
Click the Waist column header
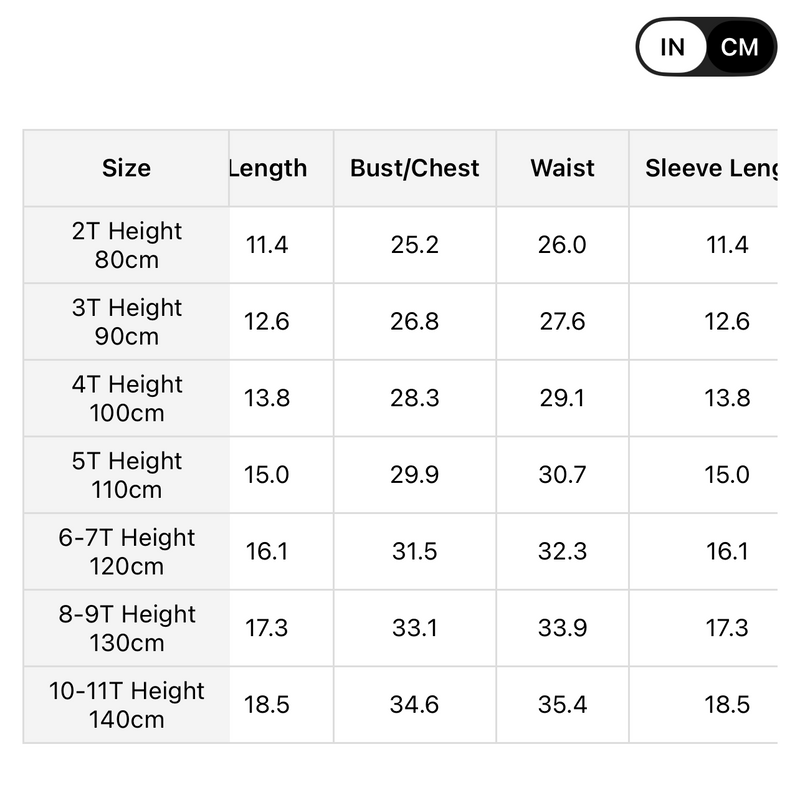562,168
